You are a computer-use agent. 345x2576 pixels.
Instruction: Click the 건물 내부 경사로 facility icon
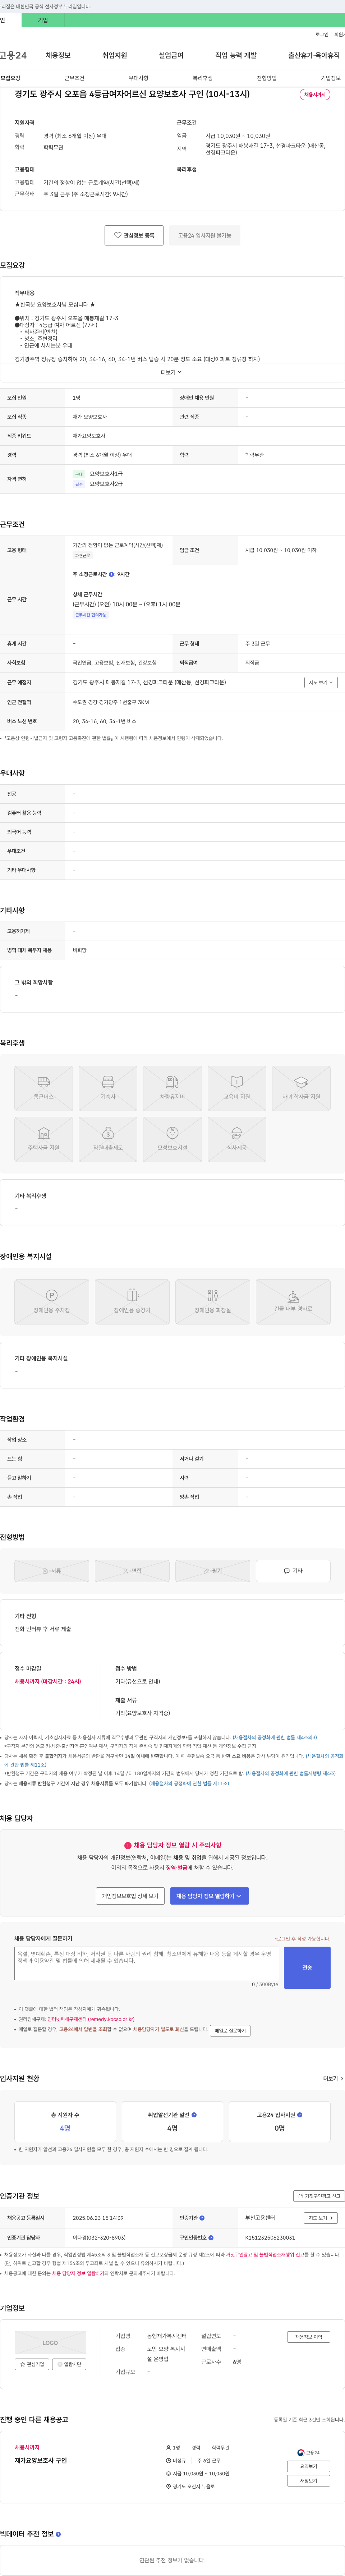pos(293,1301)
